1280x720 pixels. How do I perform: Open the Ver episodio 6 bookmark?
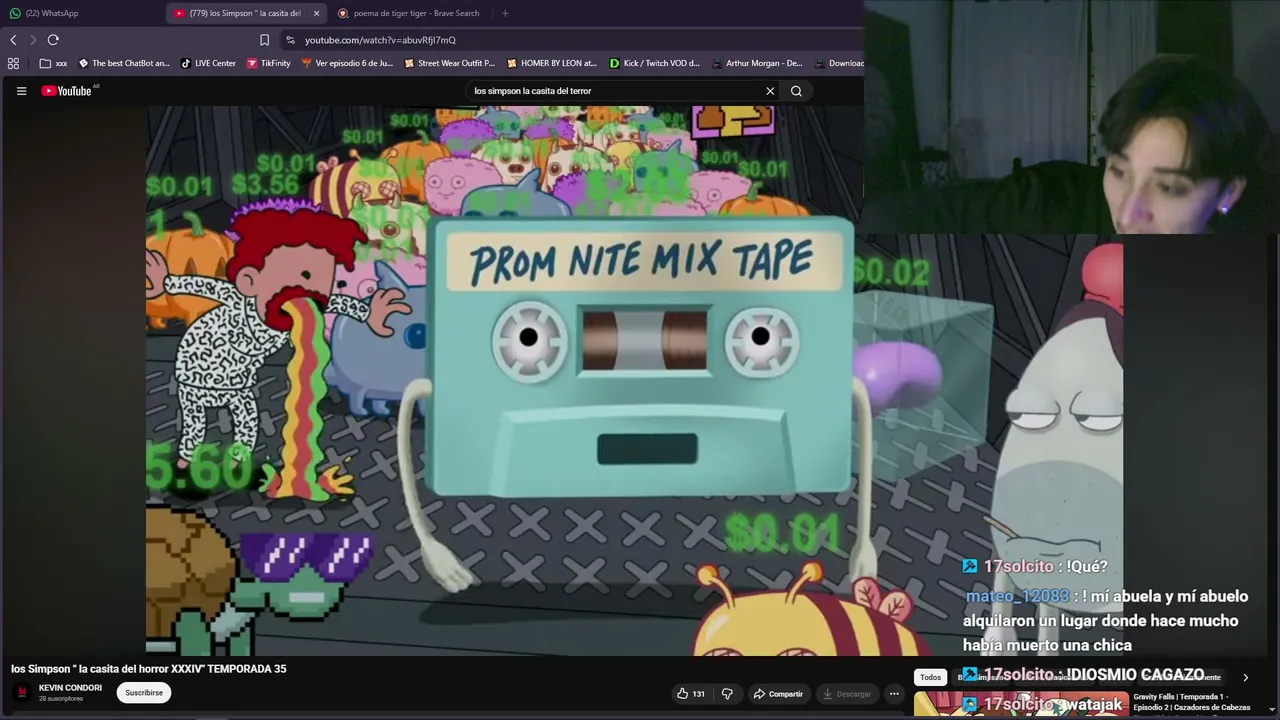pyautogui.click(x=348, y=63)
